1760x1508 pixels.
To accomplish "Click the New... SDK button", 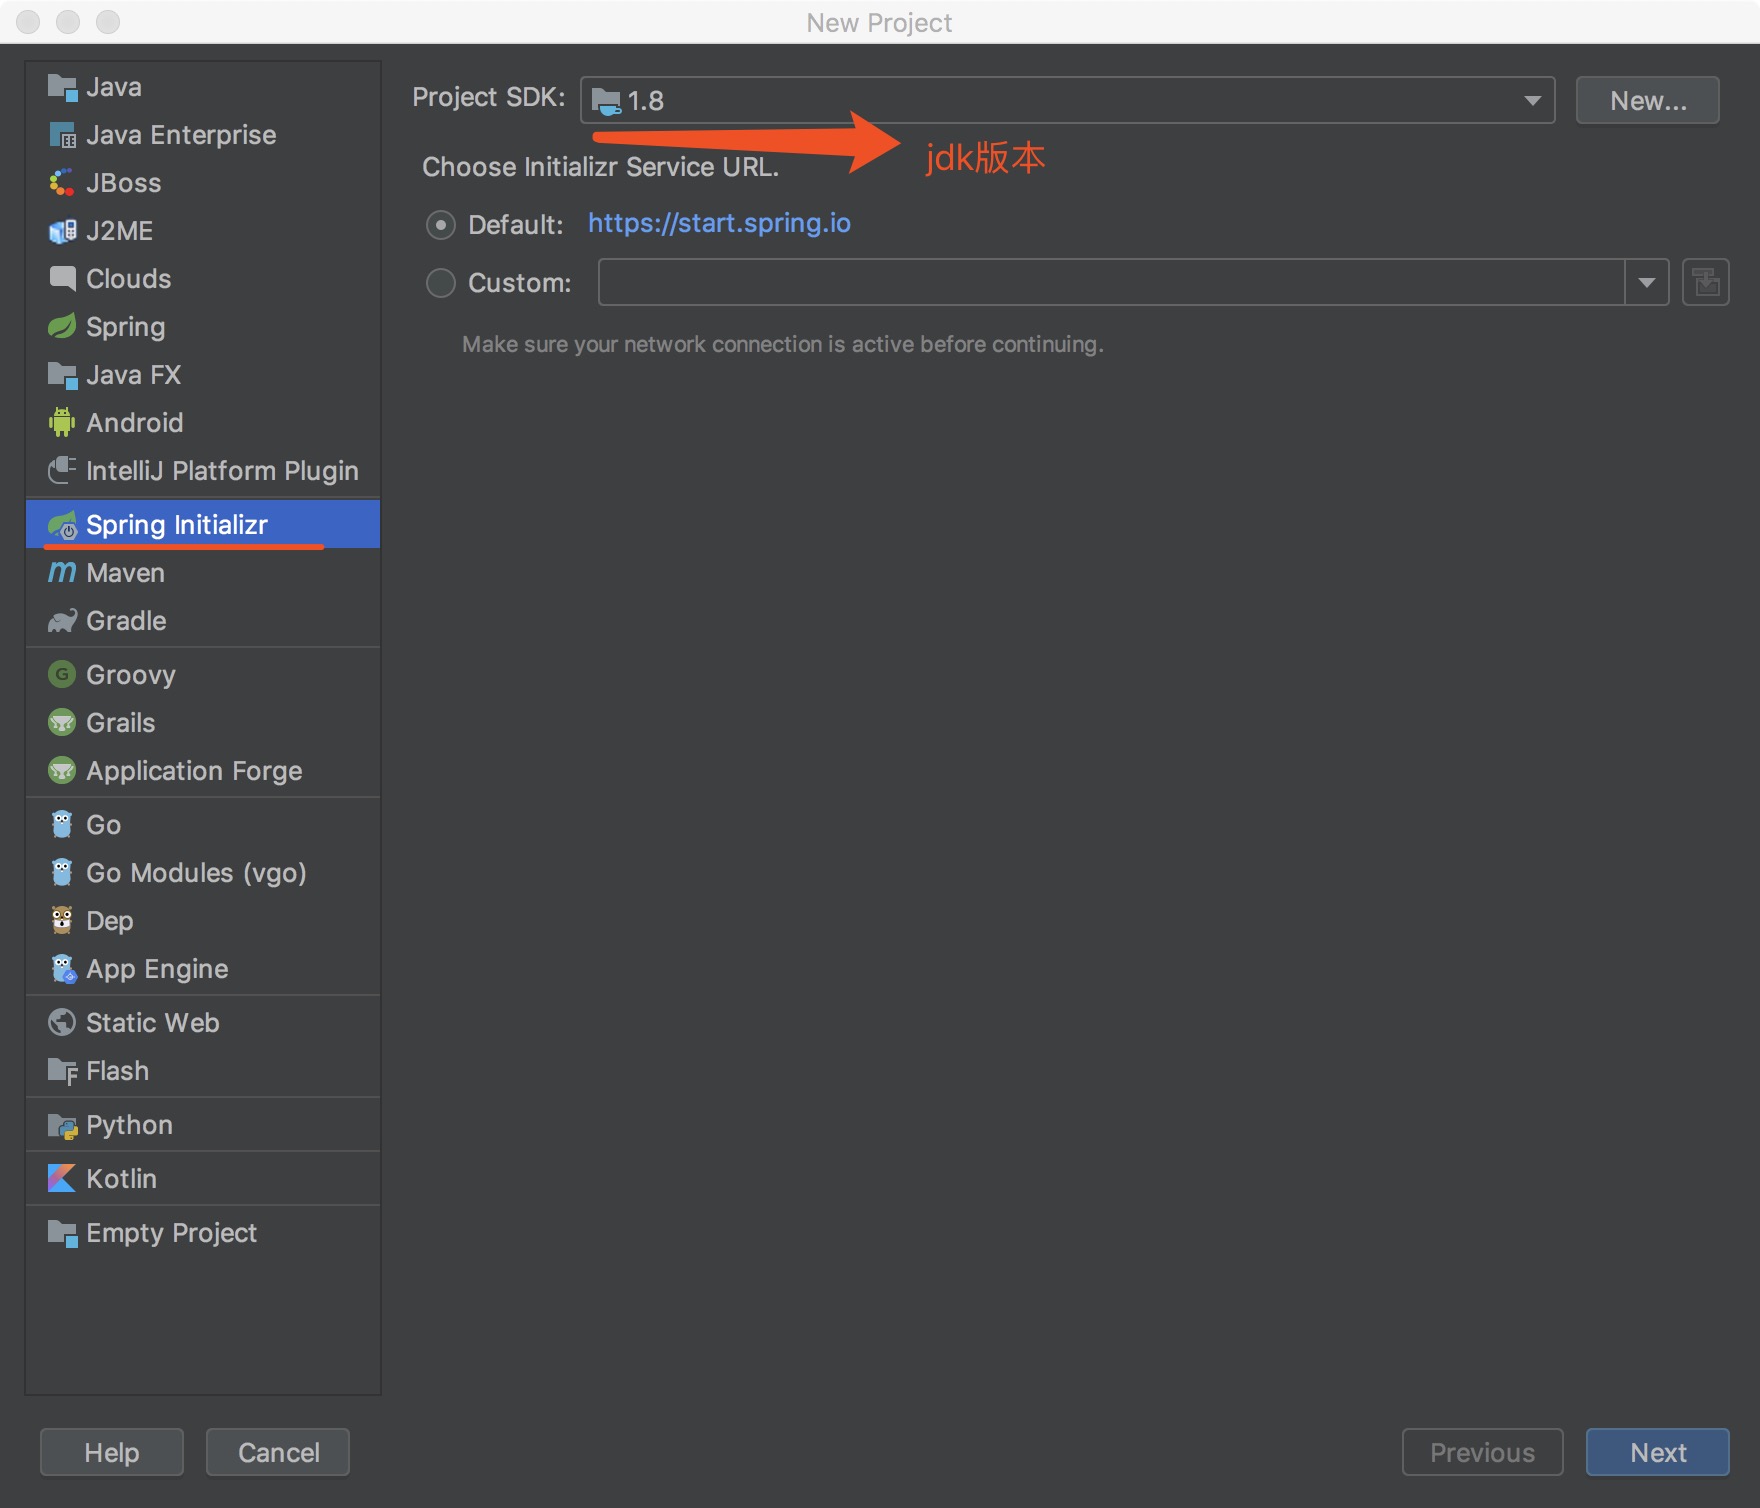I will [x=1647, y=100].
